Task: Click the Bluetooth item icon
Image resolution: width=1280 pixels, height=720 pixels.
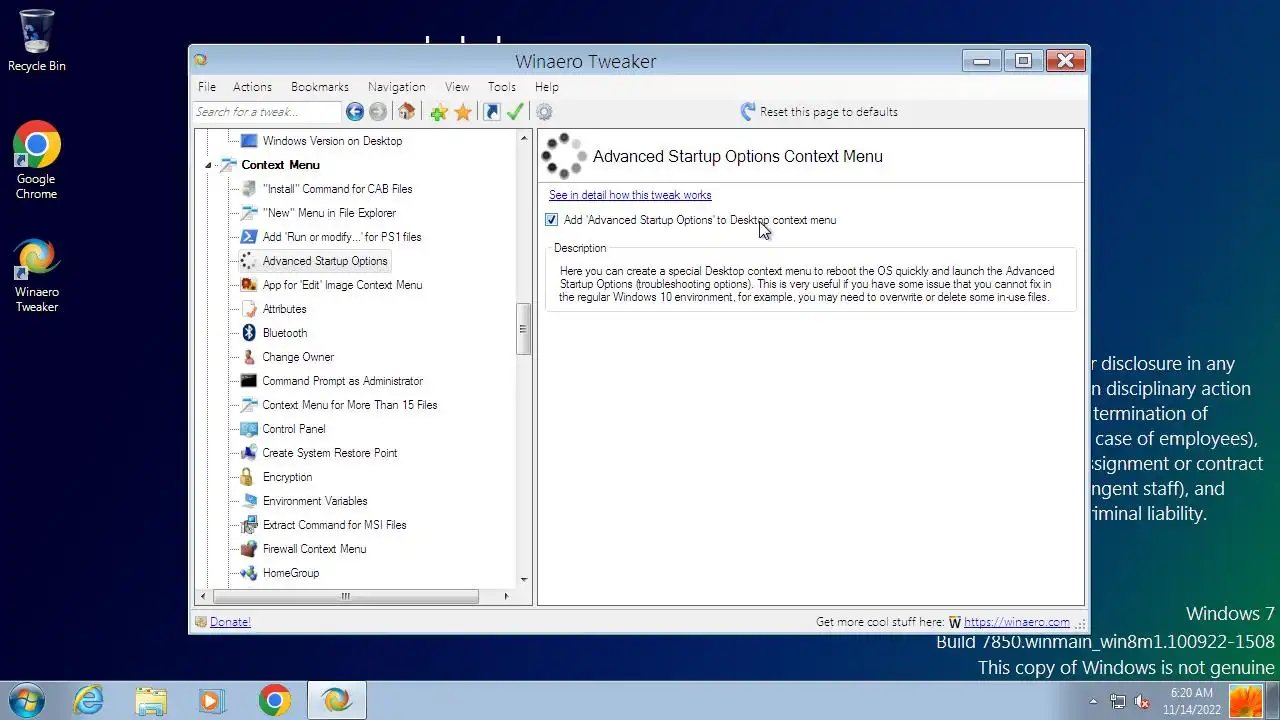Action: pyautogui.click(x=249, y=333)
